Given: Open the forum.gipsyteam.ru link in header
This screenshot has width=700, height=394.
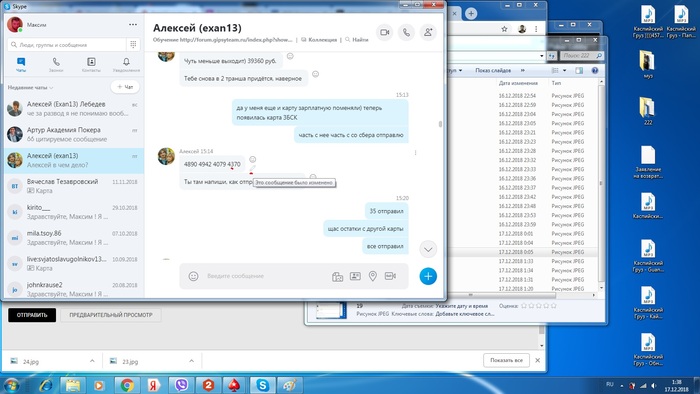Looking at the screenshot, I should 236,40.
